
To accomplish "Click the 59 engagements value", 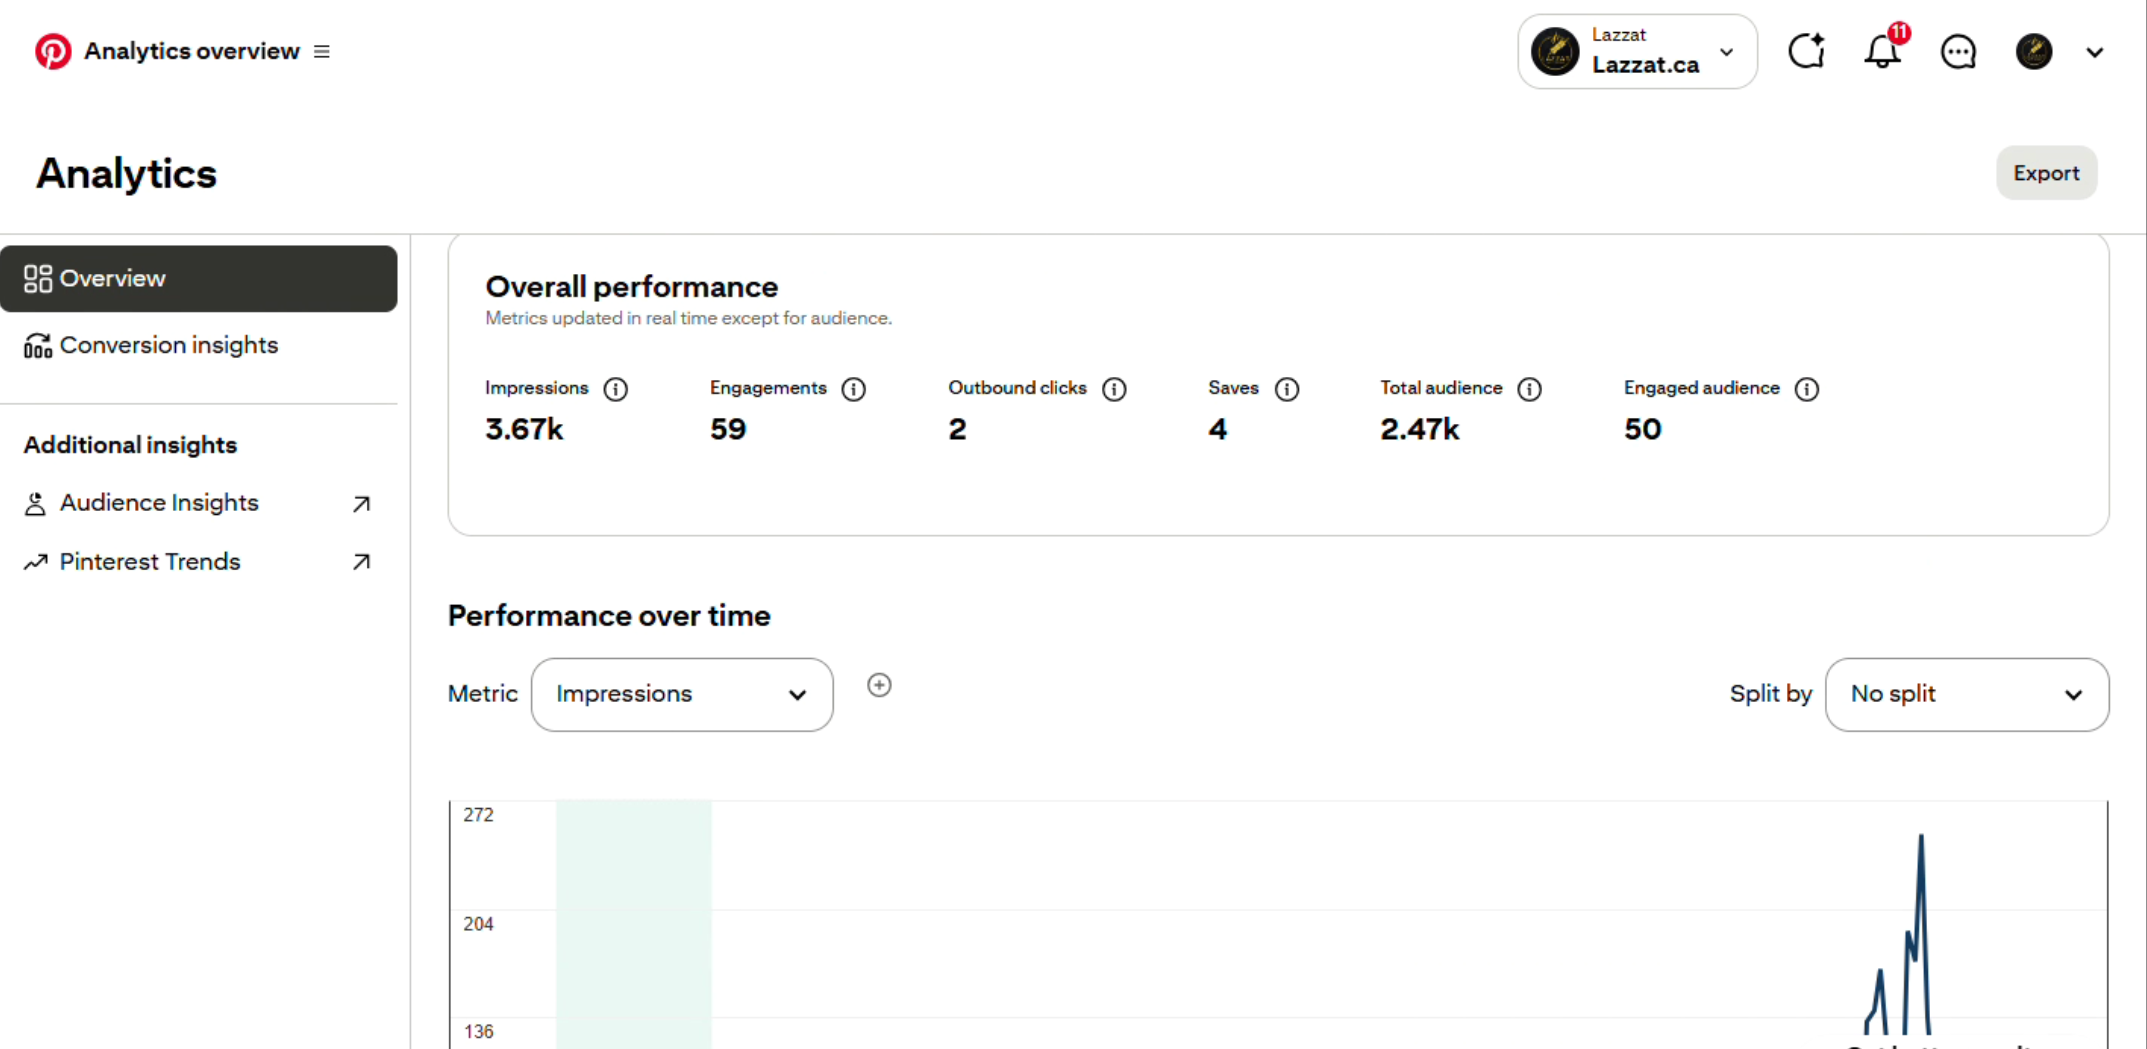I will pos(728,429).
